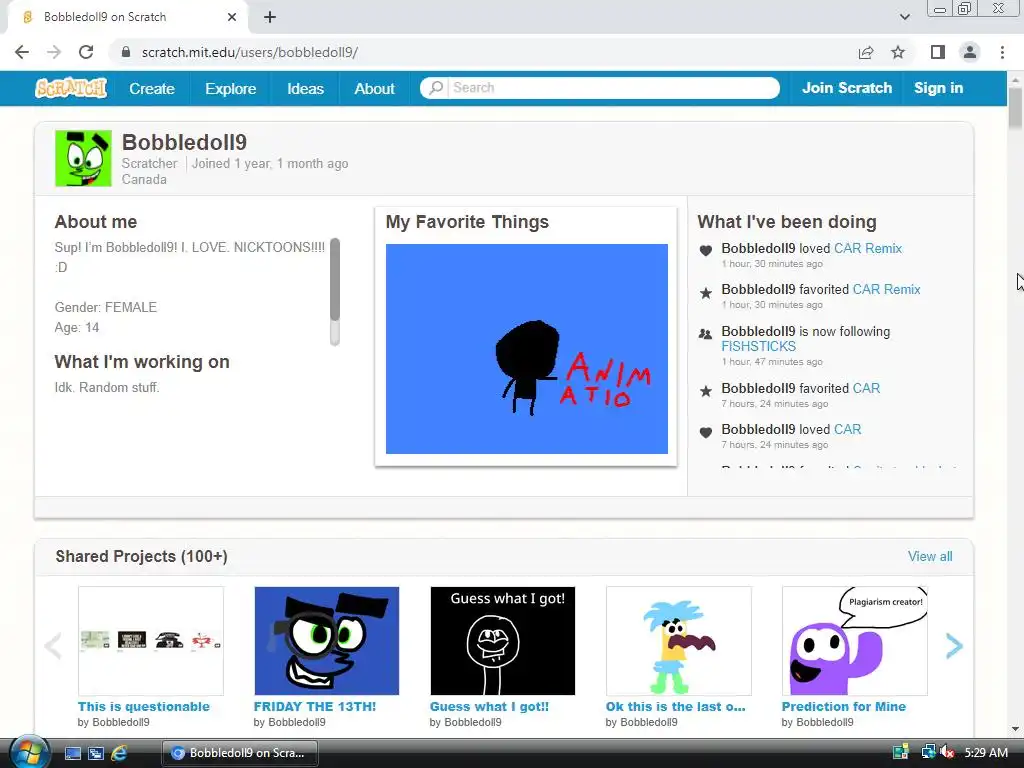This screenshot has height=768, width=1024.
Task: Reload the page with refresh icon
Action: point(86,52)
